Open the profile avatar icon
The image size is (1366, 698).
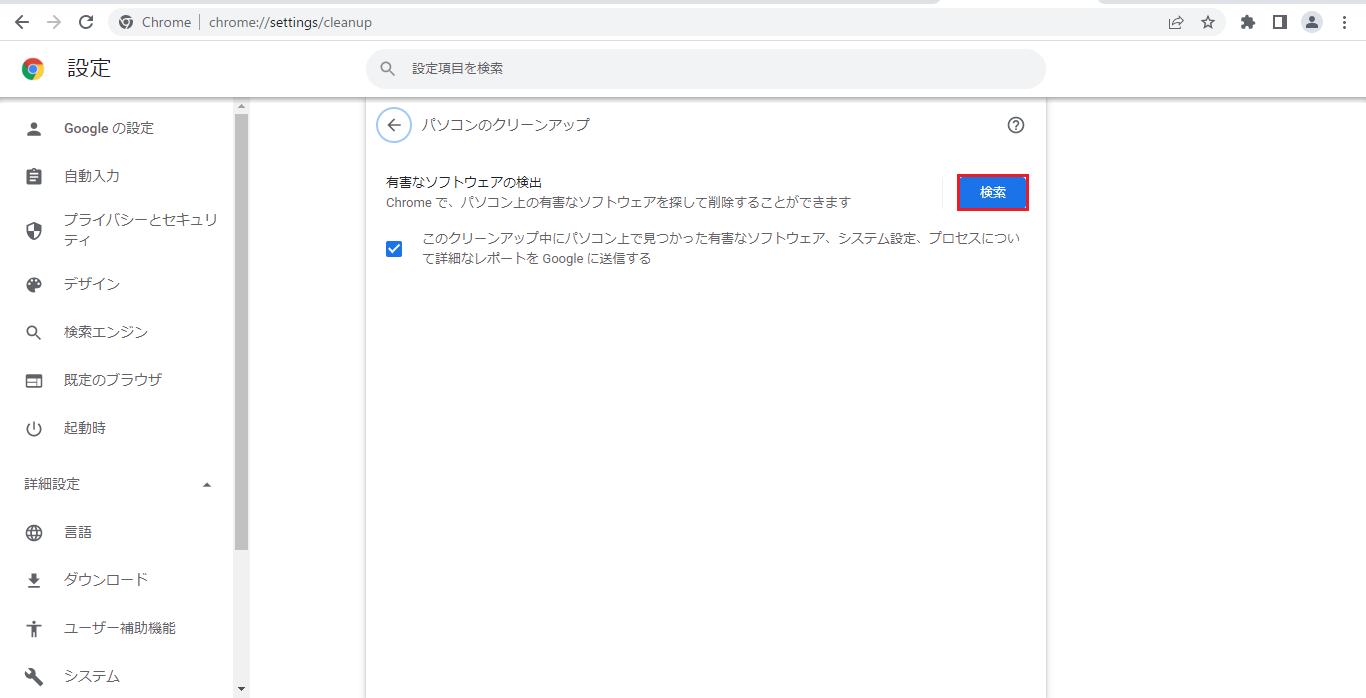click(1312, 22)
